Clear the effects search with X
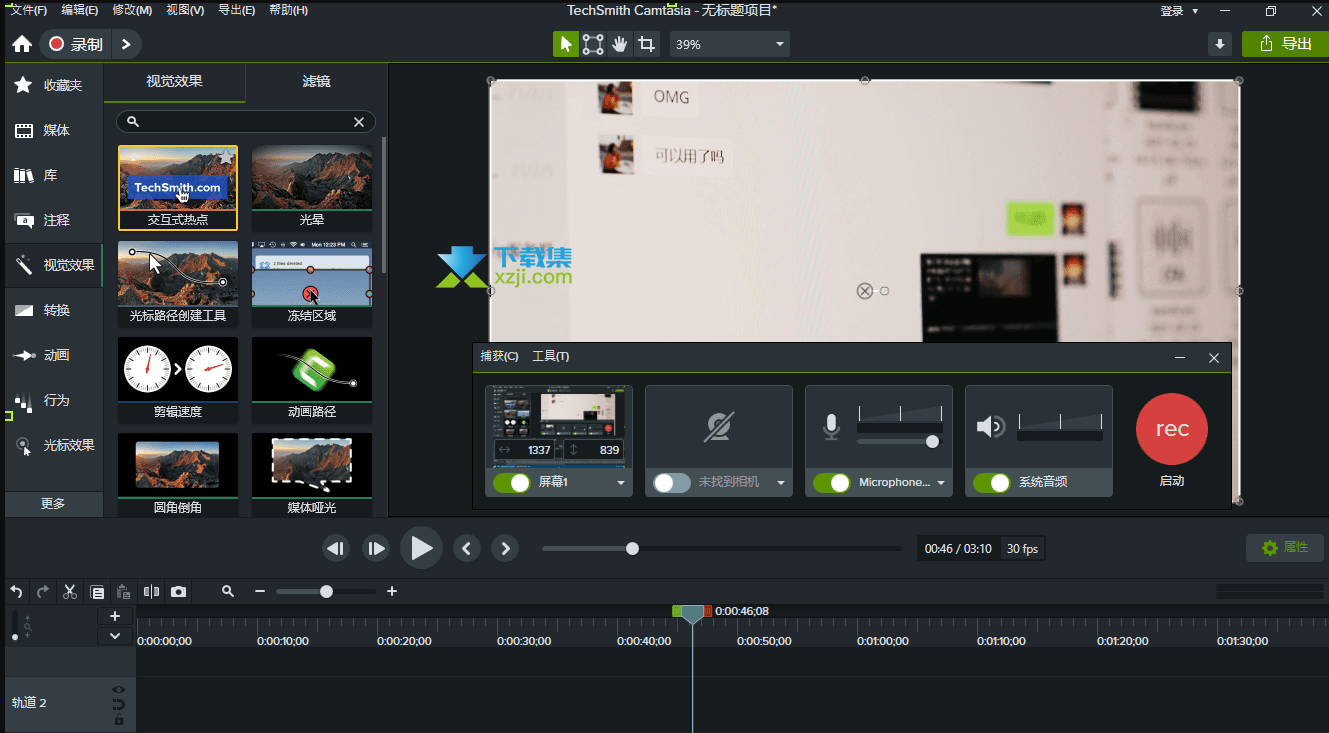1329x733 pixels. point(359,122)
